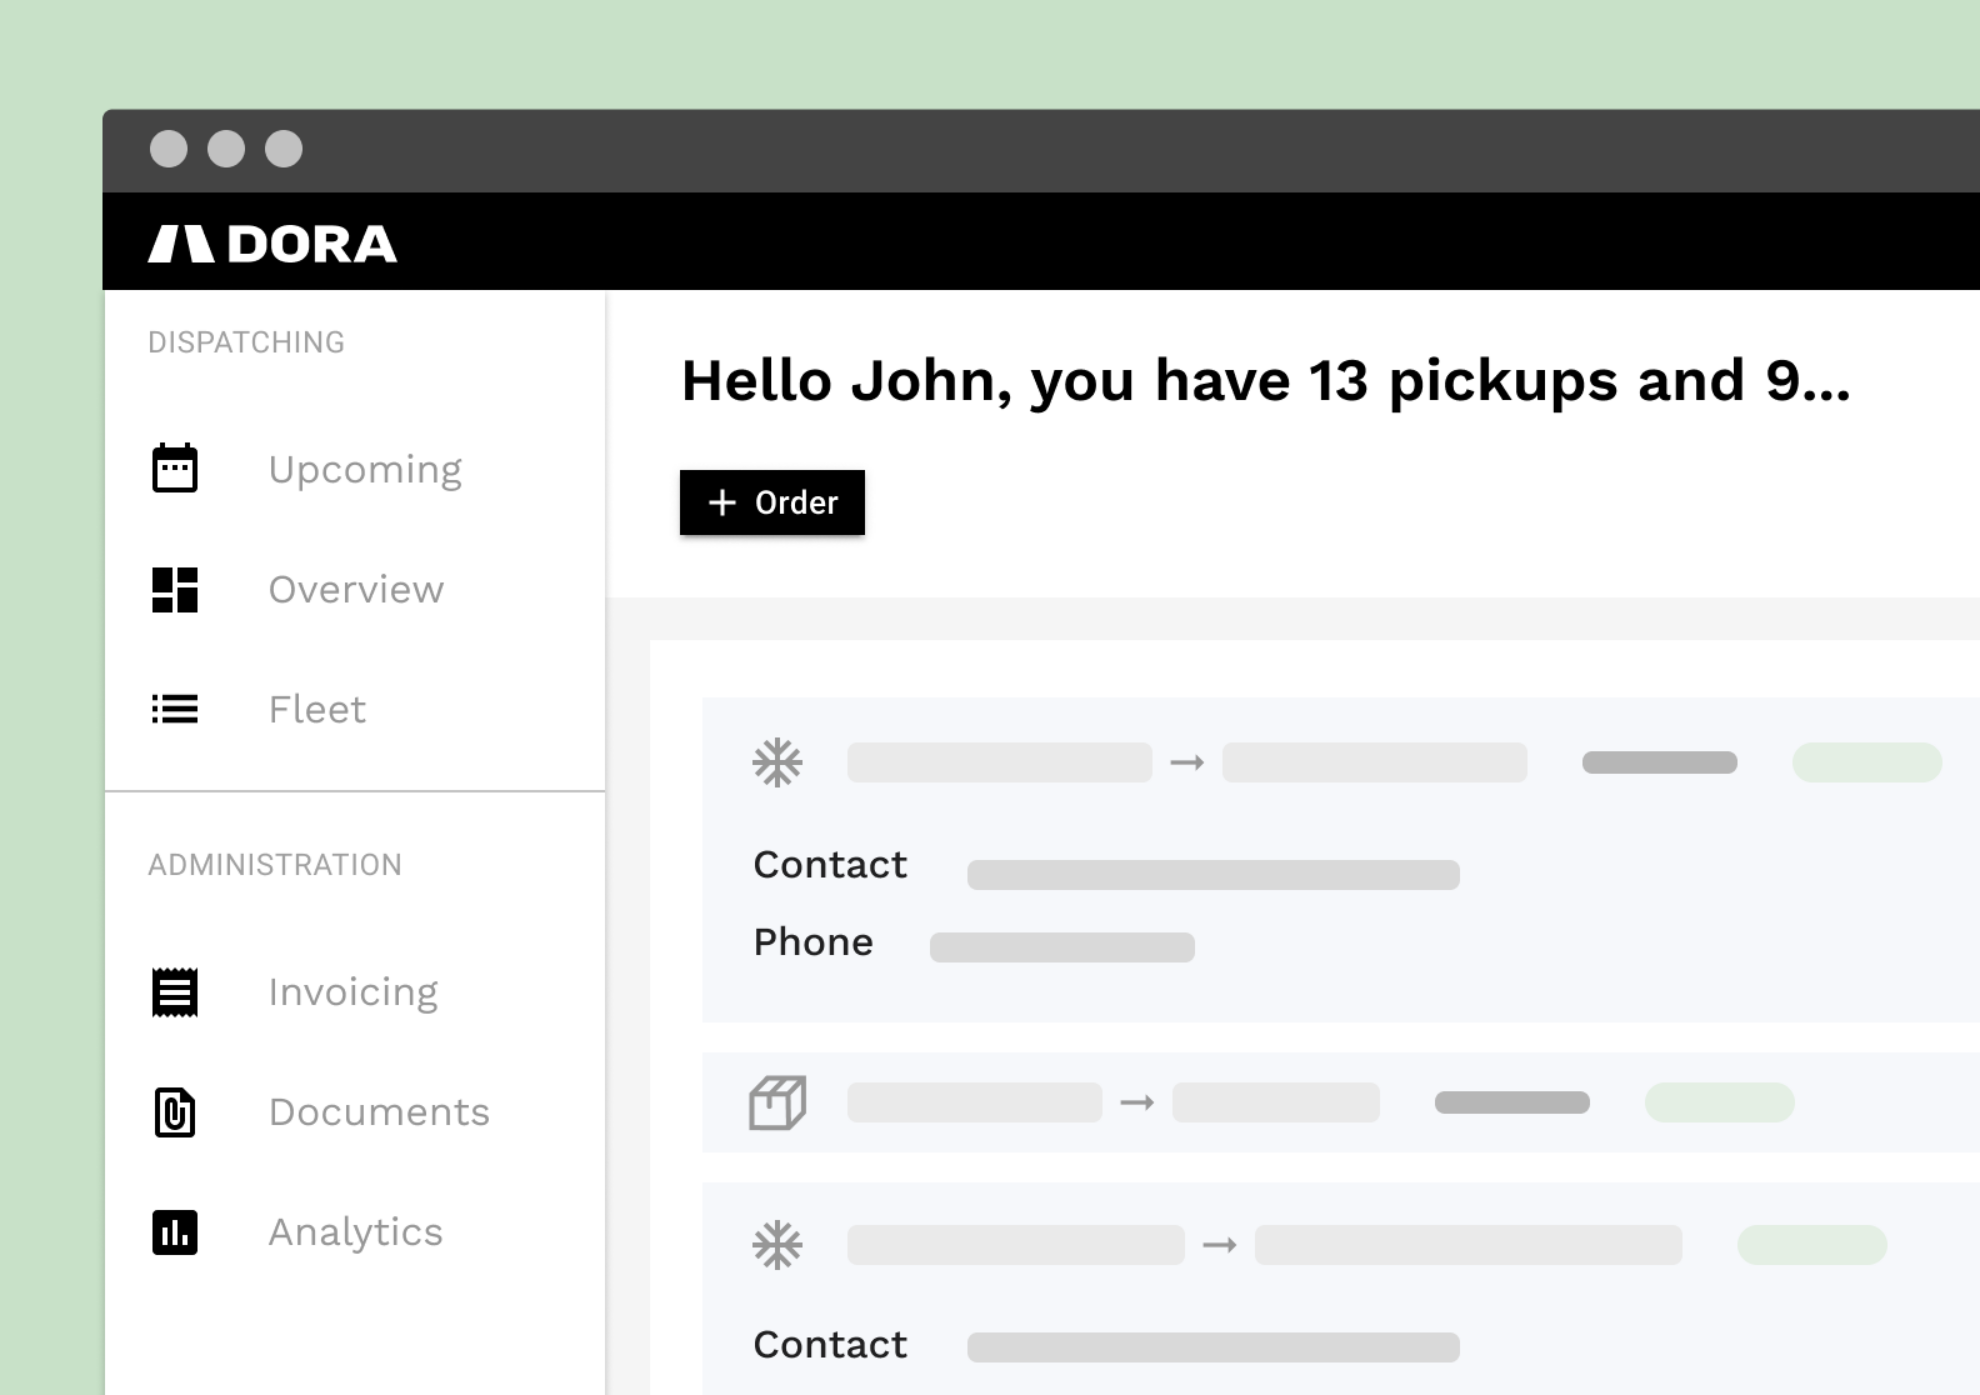The height and width of the screenshot is (1395, 1980).
Task: Click the Fleet list icon
Action: [174, 709]
